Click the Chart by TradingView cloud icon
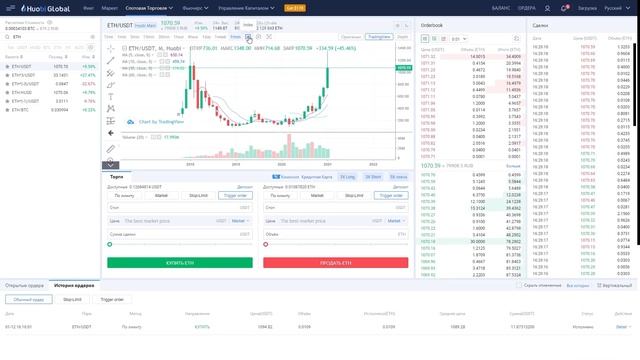Screen dimensions: 640x360 click(x=130, y=122)
